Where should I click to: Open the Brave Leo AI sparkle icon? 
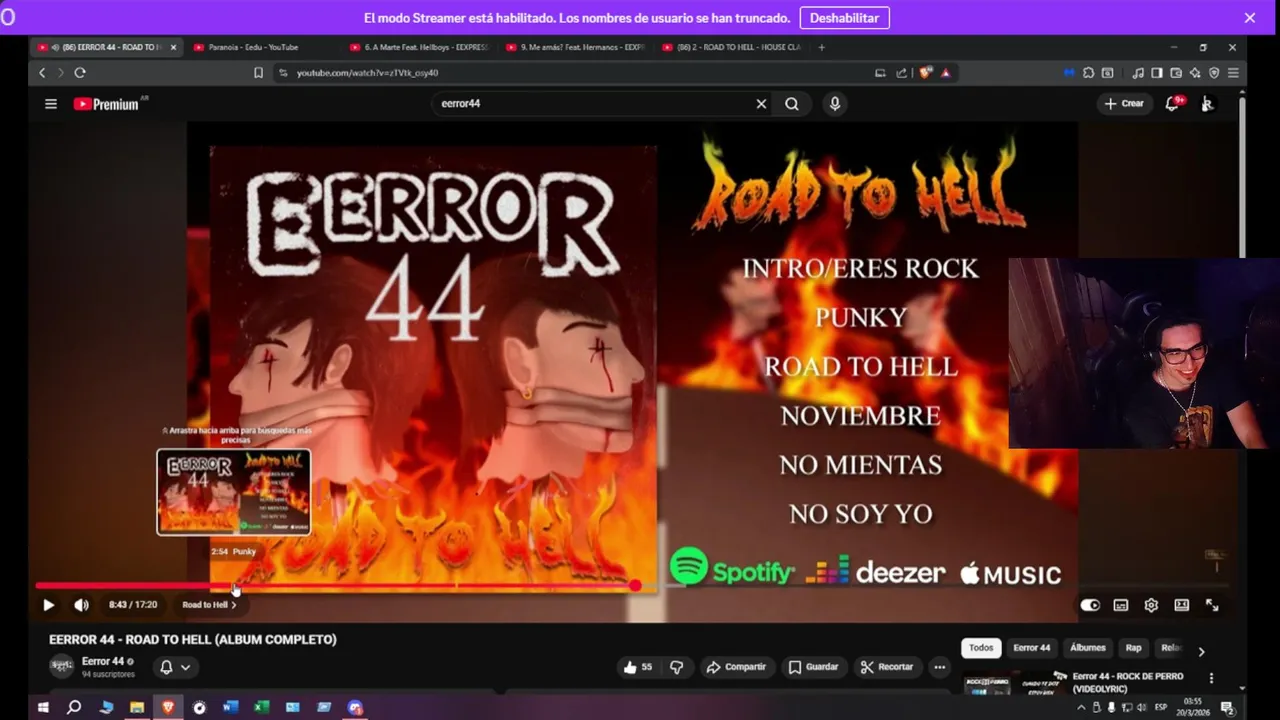(1195, 73)
